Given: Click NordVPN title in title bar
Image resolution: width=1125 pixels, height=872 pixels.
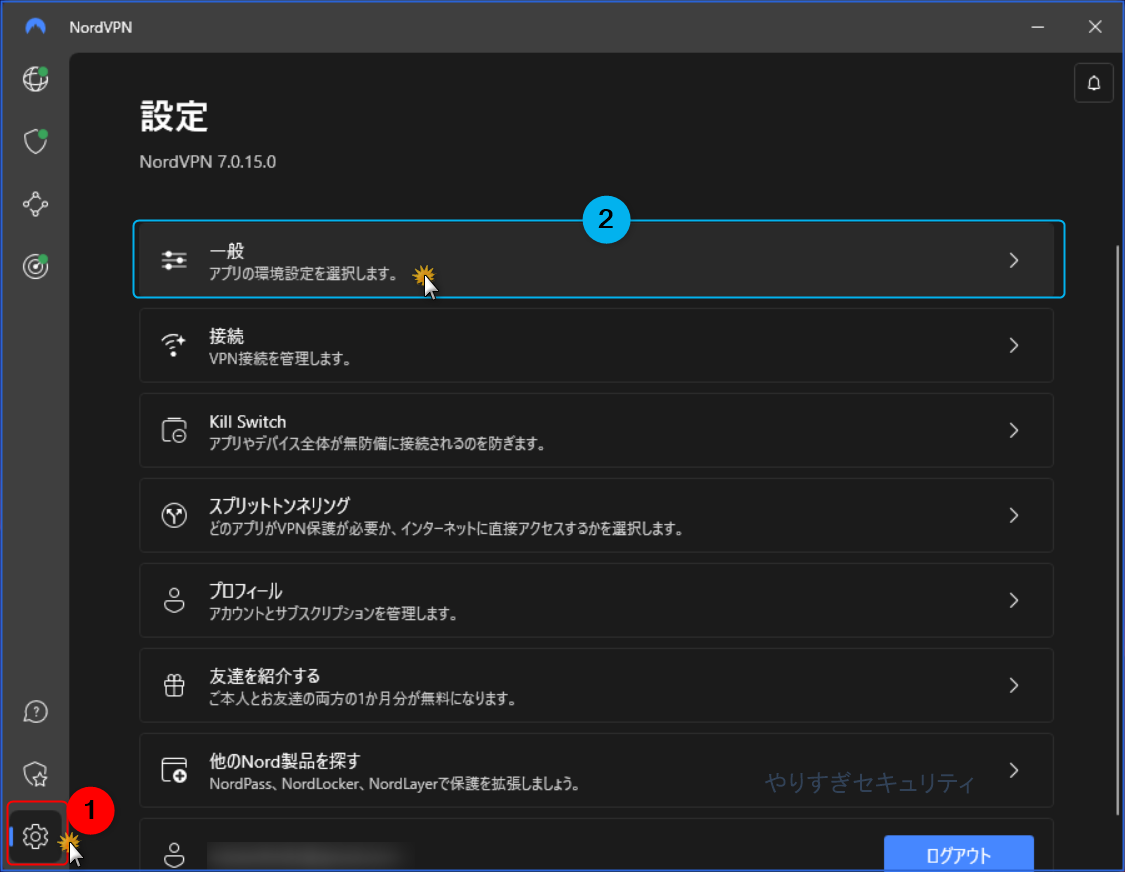Looking at the screenshot, I should pos(100,27).
